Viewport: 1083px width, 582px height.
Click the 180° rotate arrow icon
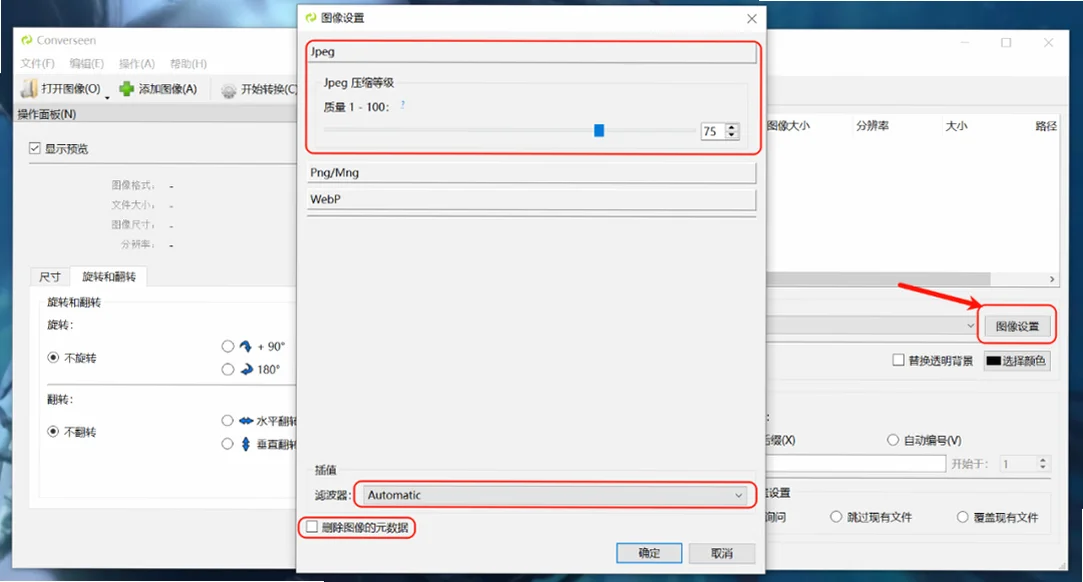click(x=247, y=369)
